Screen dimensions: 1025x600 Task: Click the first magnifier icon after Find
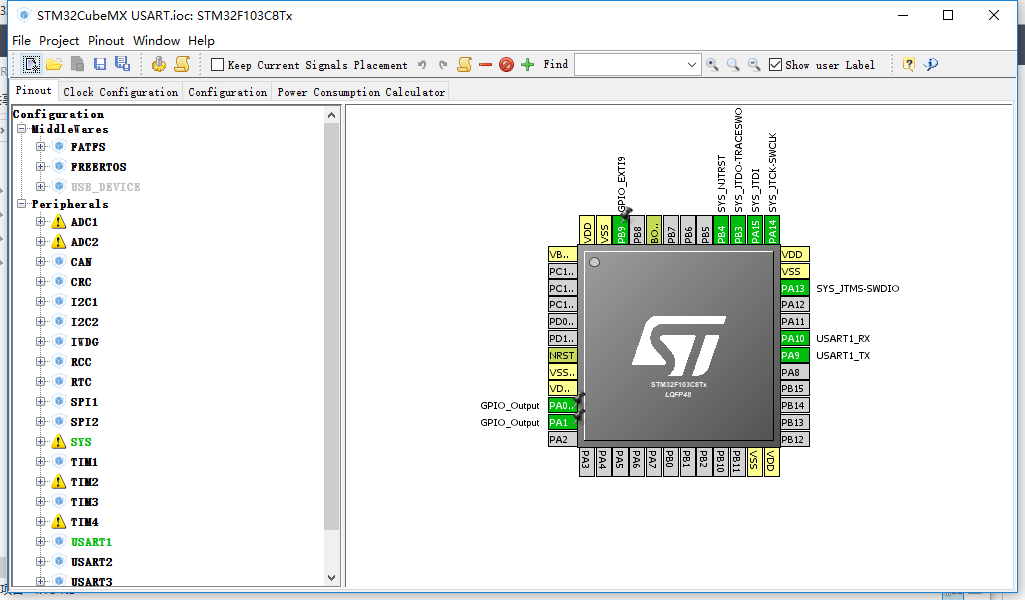click(712, 64)
